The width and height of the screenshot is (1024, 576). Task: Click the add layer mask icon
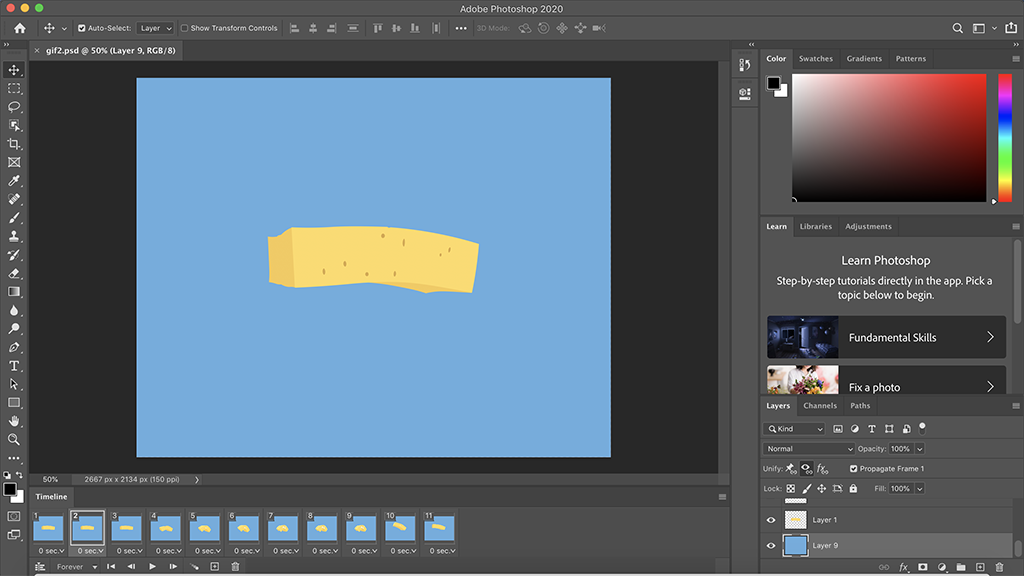point(922,567)
